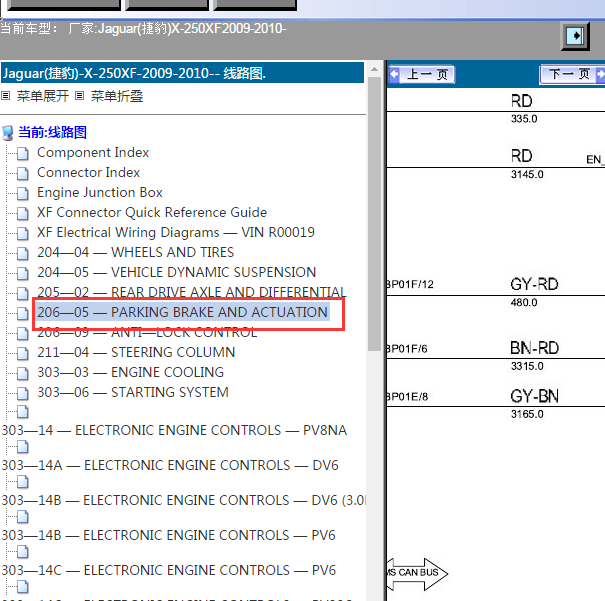Click page icon beside REAR DRIVE AXLE
The width and height of the screenshot is (605, 601).
coord(23,294)
